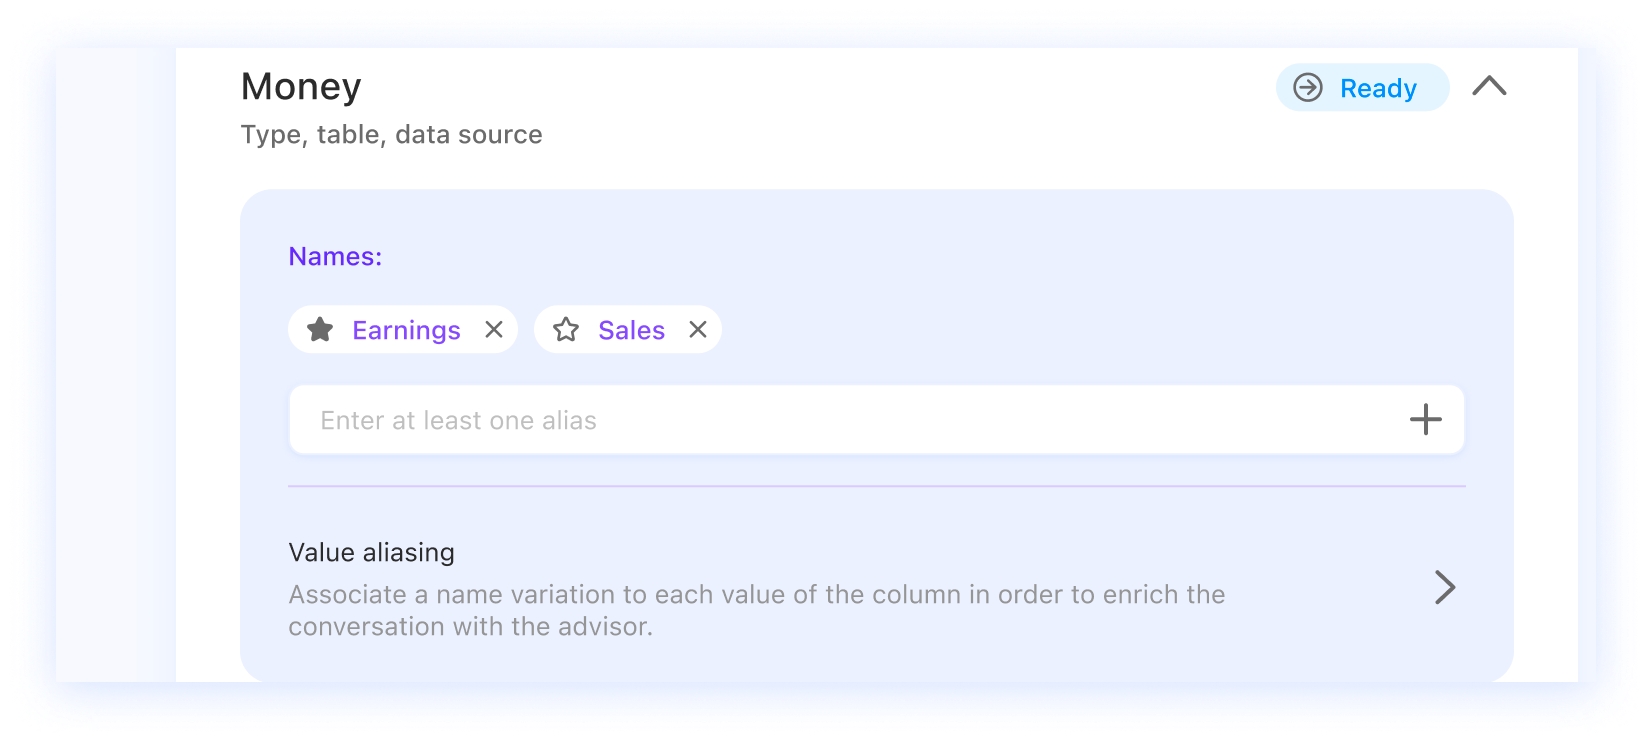Remove the Earnings alias with its X
This screenshot has width=1652, height=746.
click(x=494, y=330)
